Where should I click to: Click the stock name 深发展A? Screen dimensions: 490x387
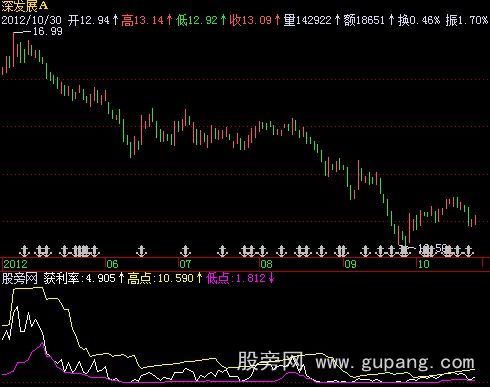25,6
